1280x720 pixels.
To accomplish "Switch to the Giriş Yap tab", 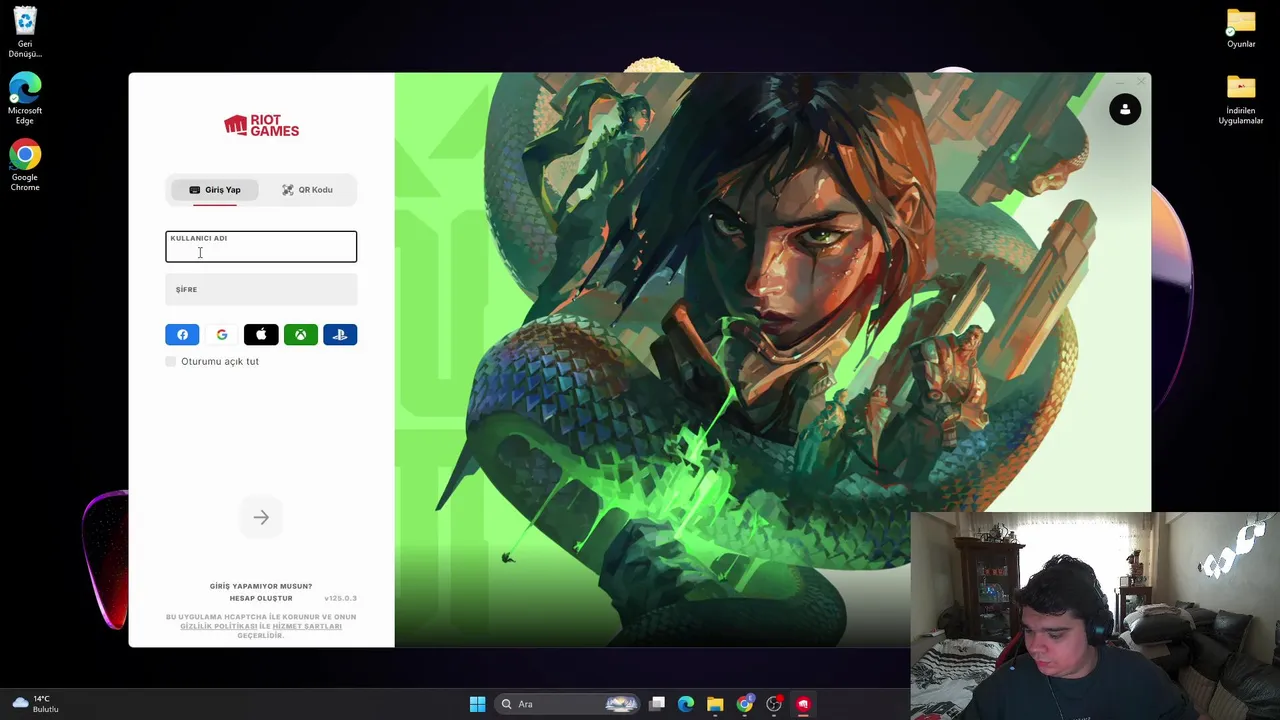I will click(215, 190).
